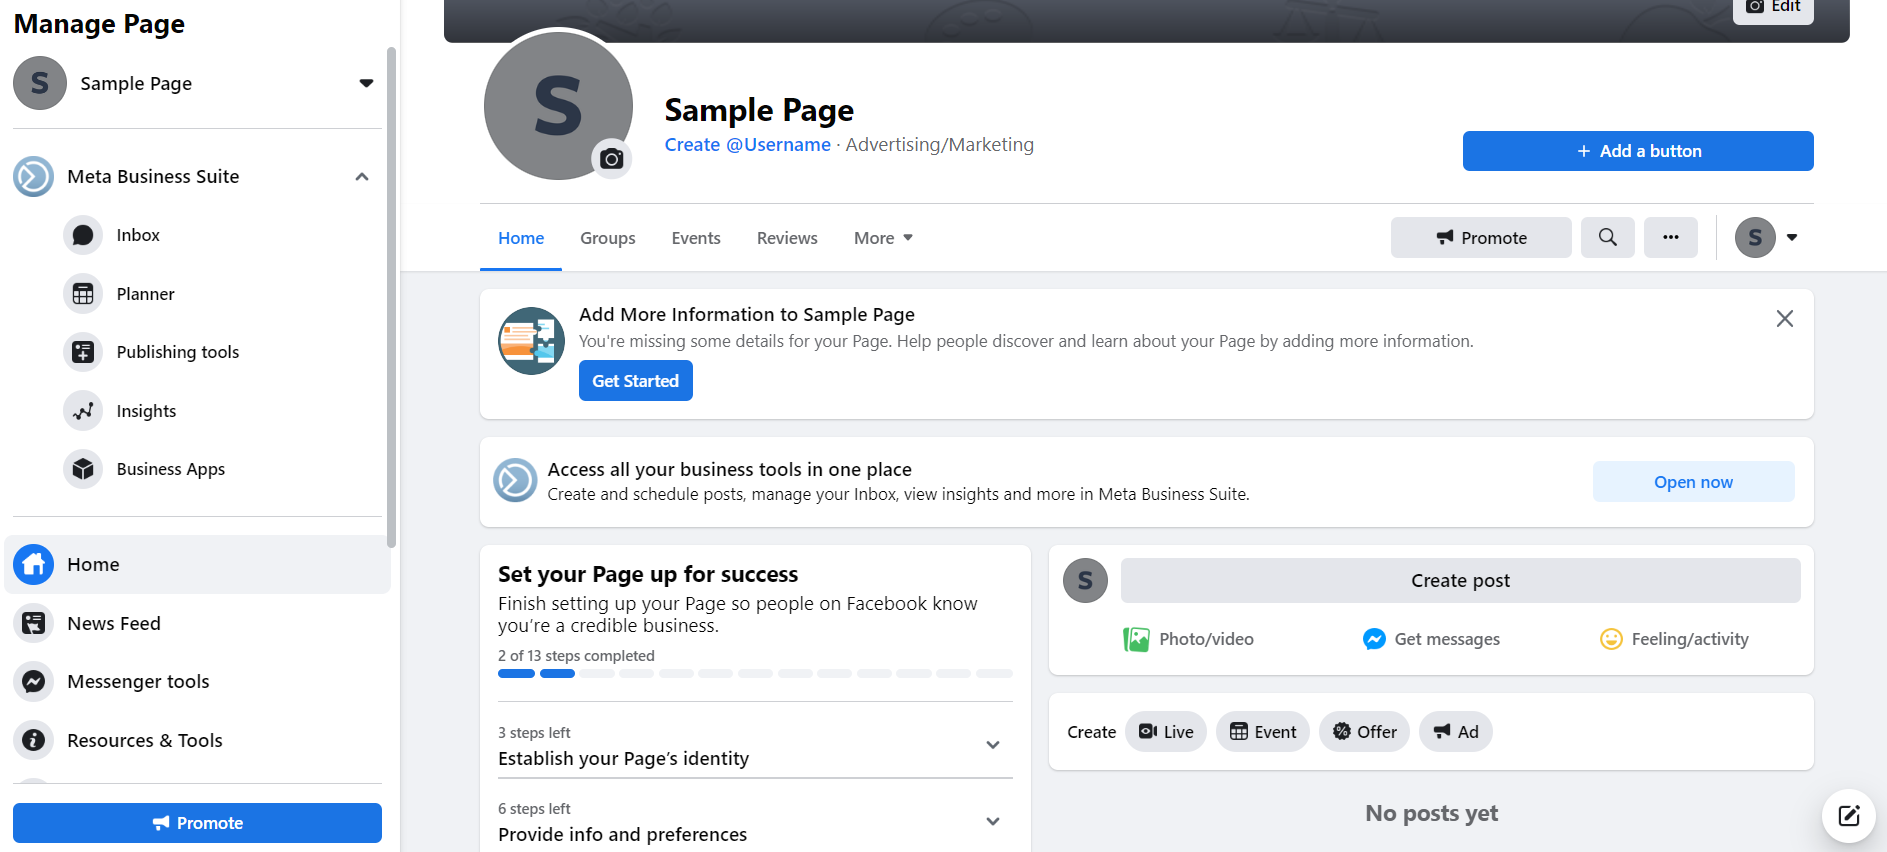Click the floating compose message icon

1848,815
